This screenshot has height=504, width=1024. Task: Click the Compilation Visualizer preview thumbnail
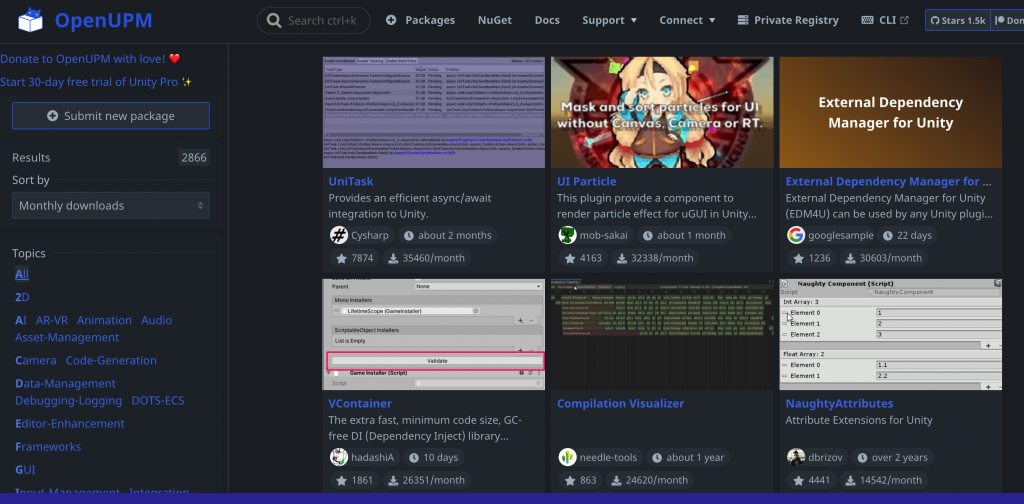(x=662, y=334)
